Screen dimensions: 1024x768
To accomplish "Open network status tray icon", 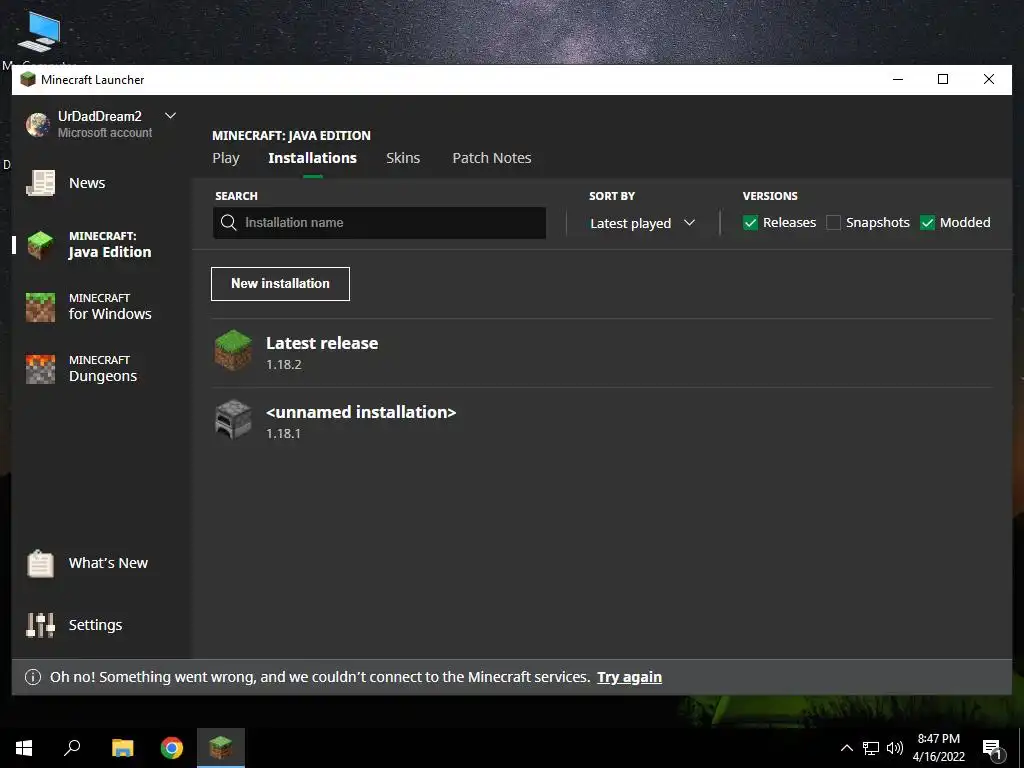I will tap(871, 748).
